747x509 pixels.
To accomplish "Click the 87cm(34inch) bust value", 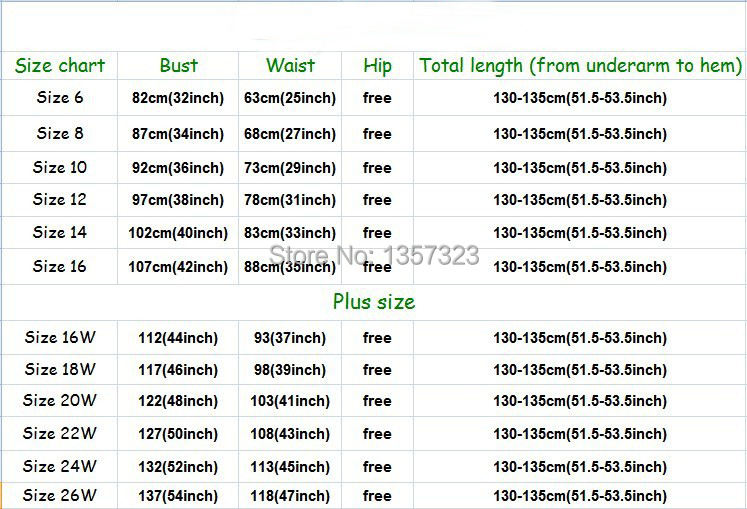I will [x=178, y=134].
